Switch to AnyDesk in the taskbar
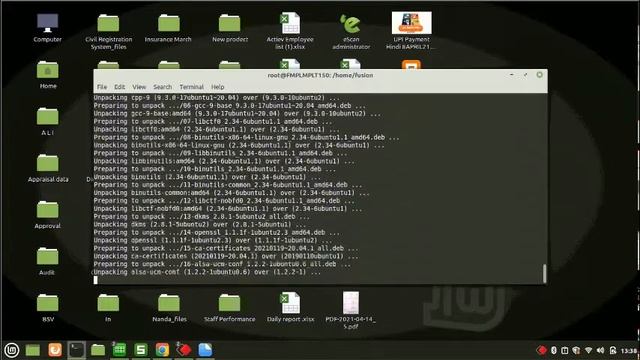 point(184,350)
